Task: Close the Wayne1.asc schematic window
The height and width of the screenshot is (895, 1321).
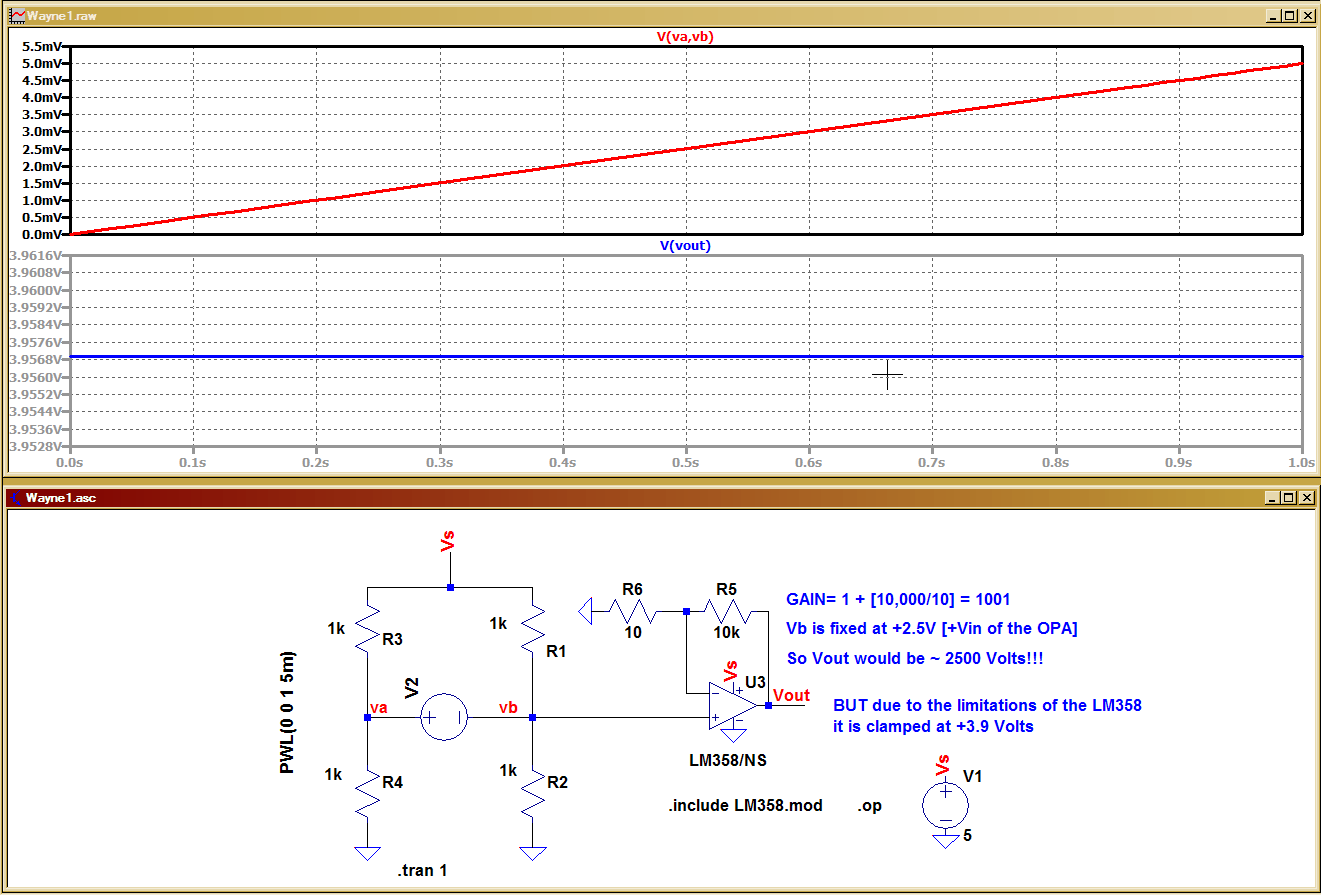Action: (x=1306, y=498)
